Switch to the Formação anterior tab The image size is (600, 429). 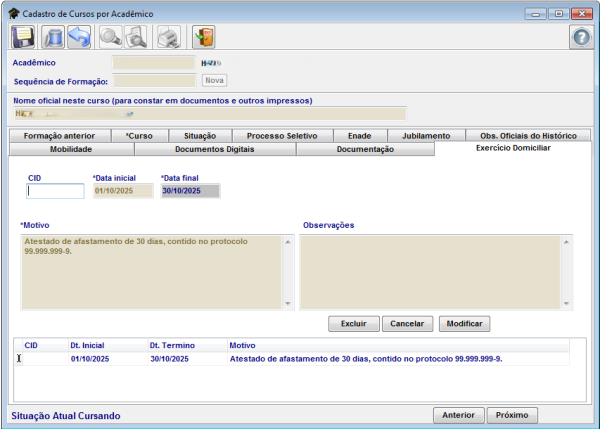59,135
